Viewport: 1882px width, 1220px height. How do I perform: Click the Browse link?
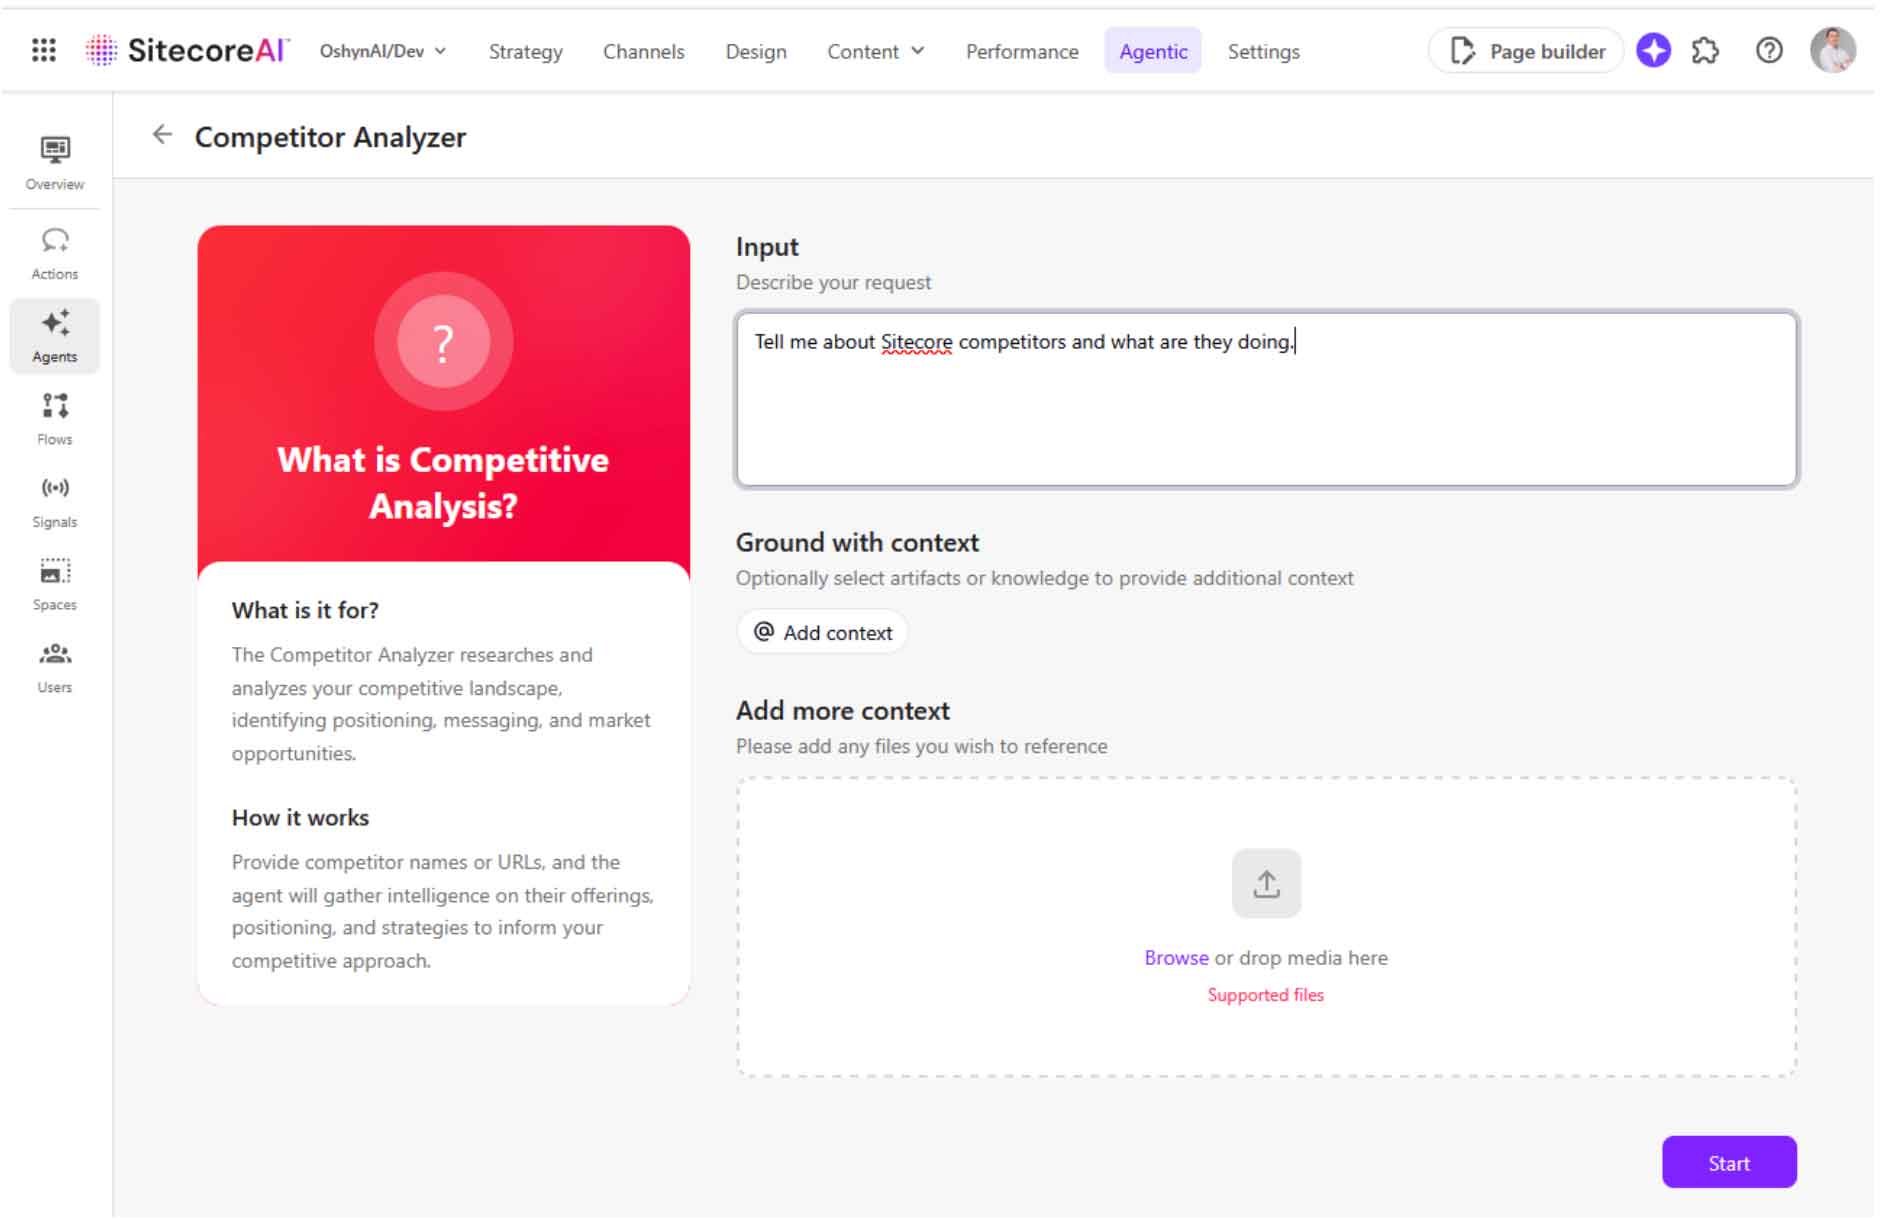[1176, 958]
